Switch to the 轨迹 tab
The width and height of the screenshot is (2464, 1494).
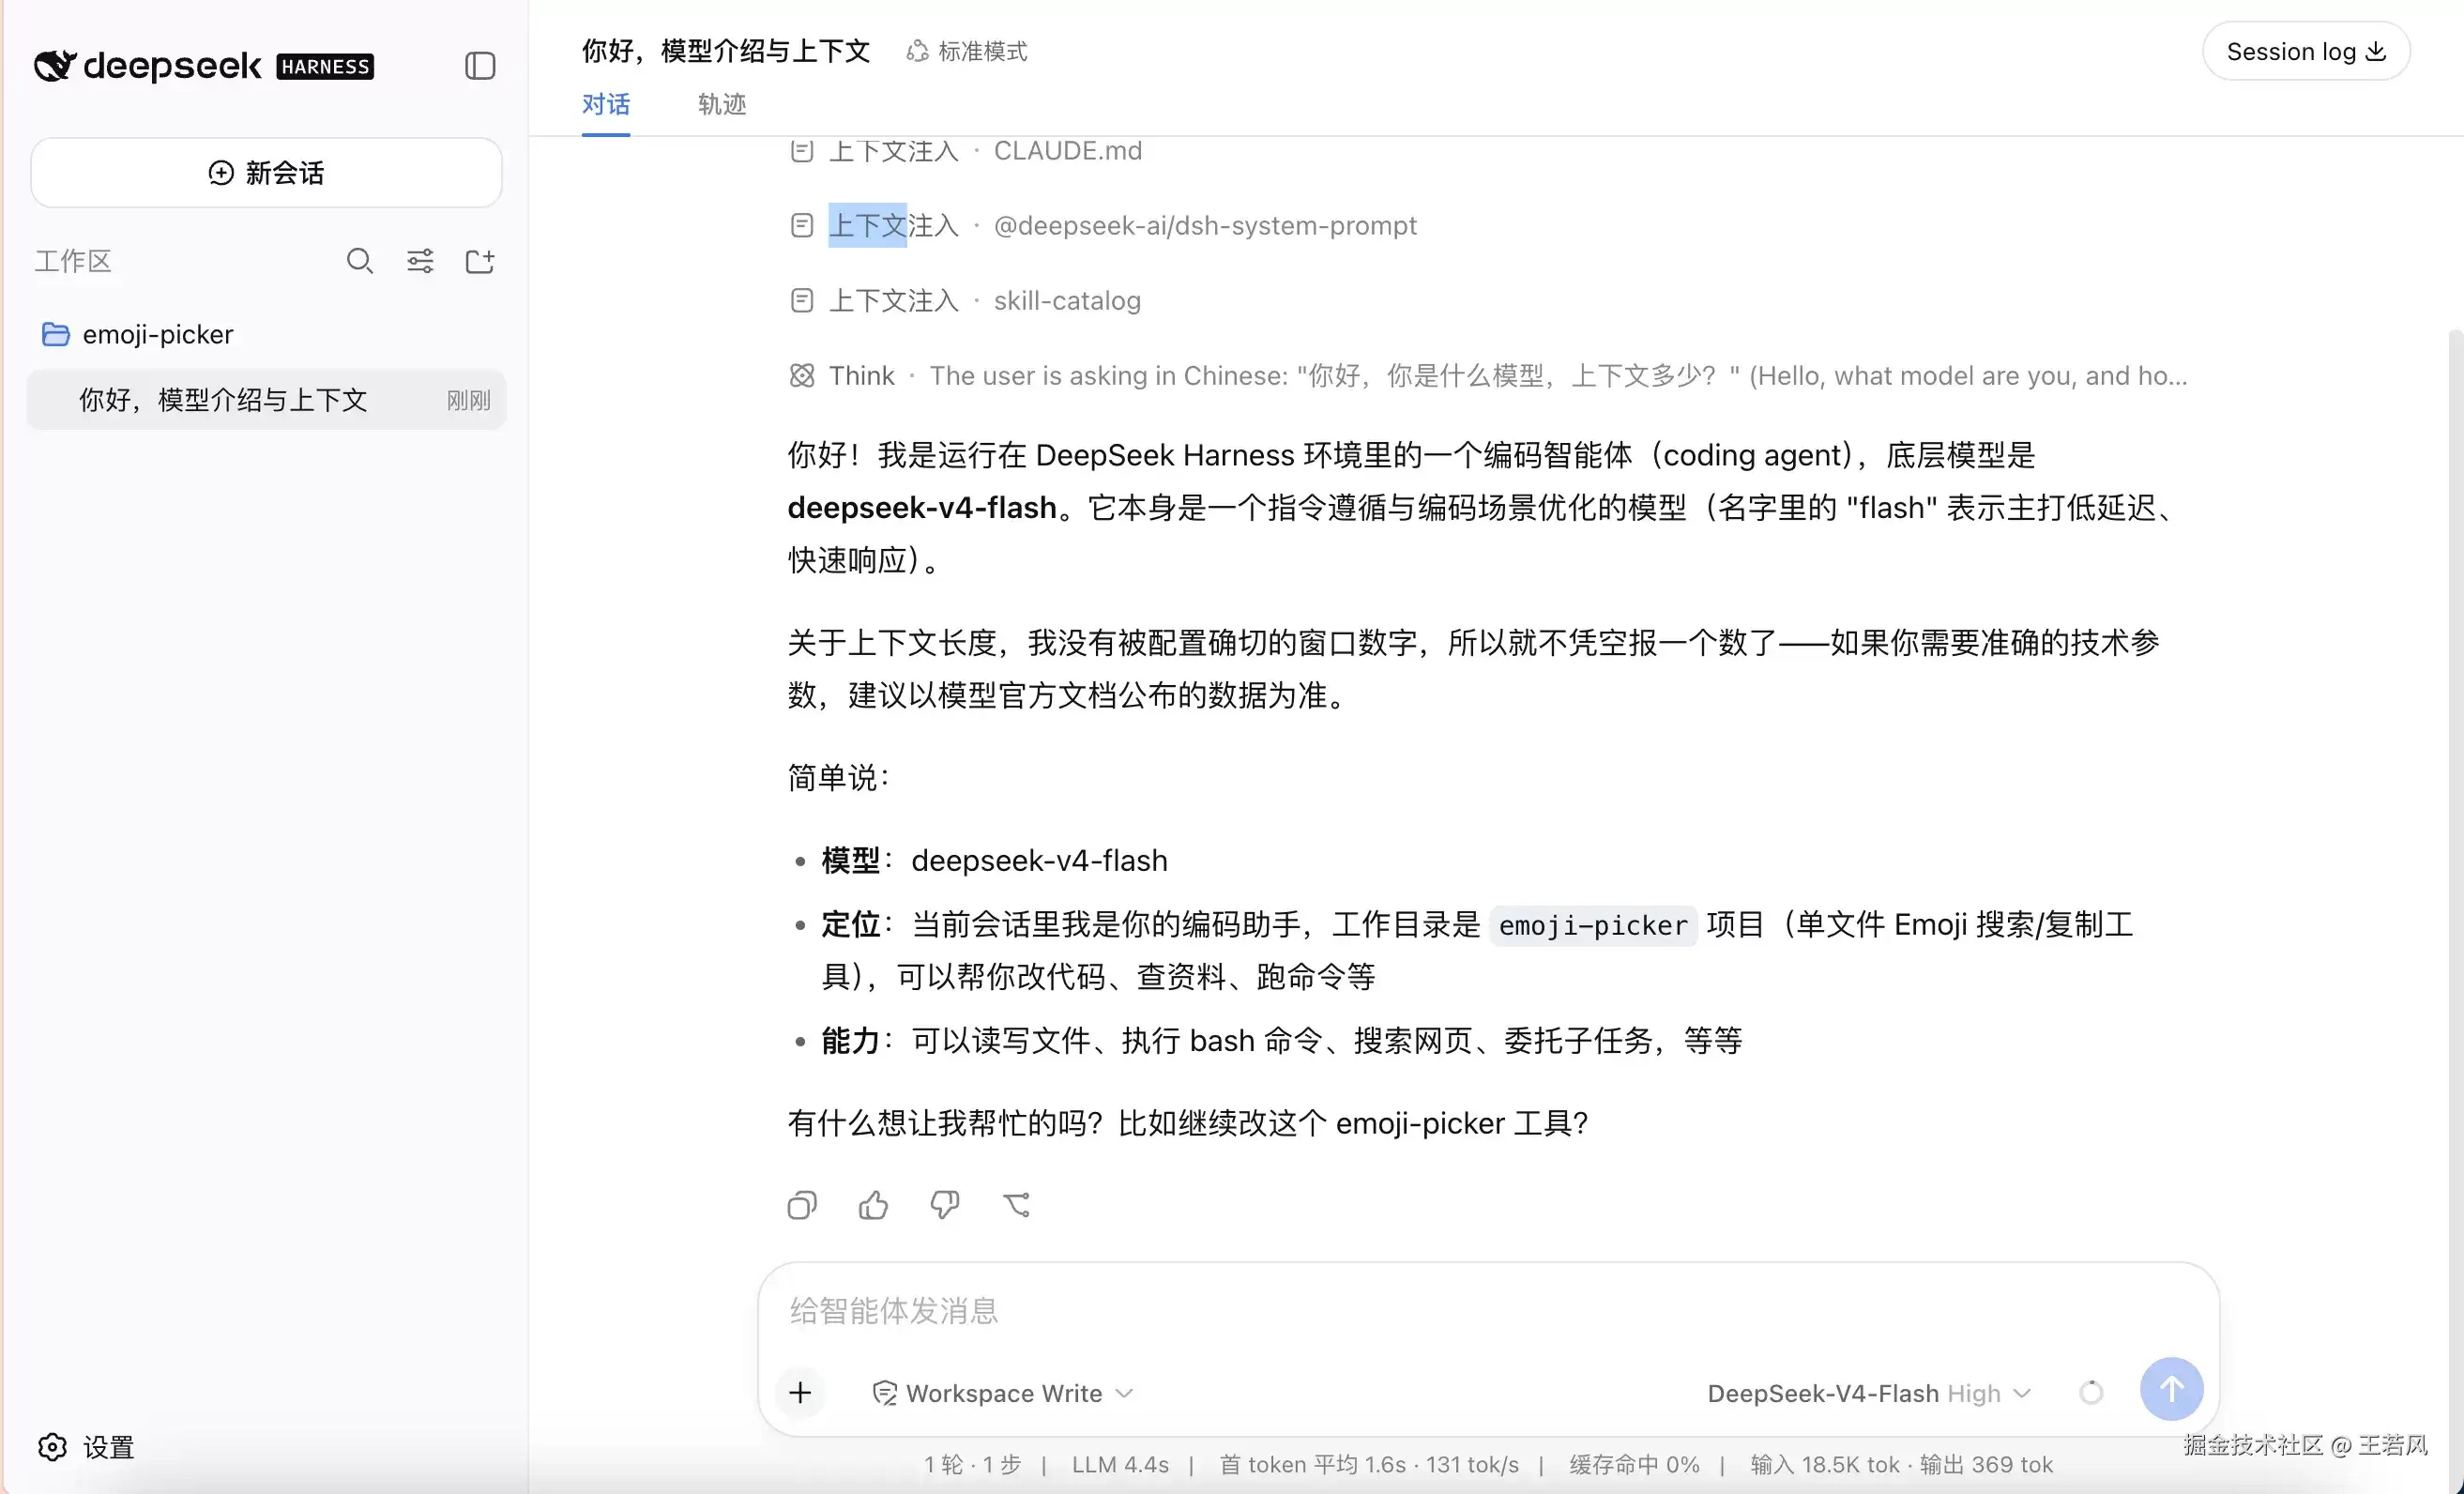coord(722,104)
